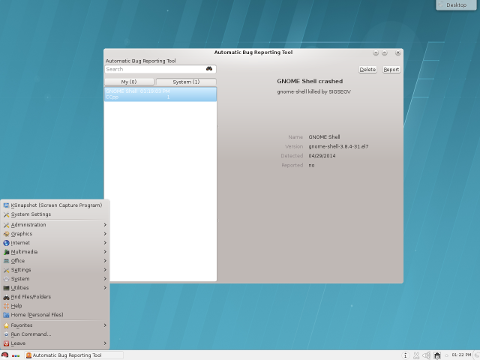Open the info notification tray icon

click(x=405, y=355)
